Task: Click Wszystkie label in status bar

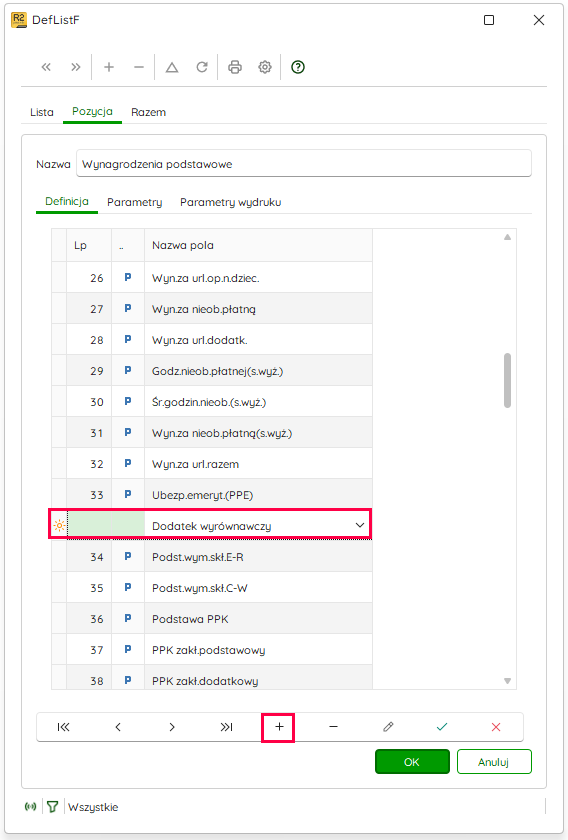Action: (x=93, y=807)
